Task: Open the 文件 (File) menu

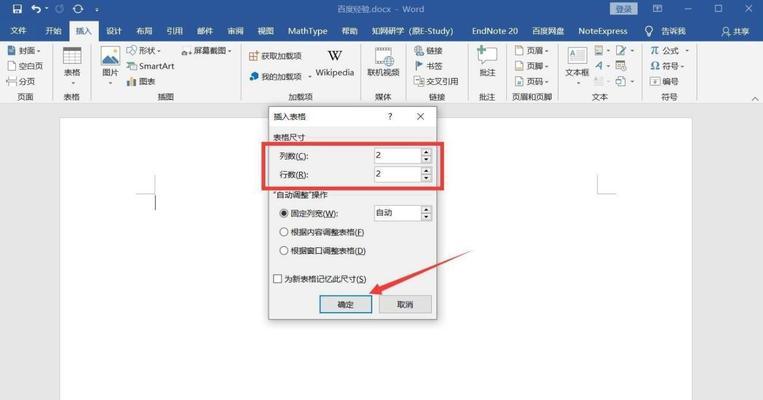Action: 18,31
